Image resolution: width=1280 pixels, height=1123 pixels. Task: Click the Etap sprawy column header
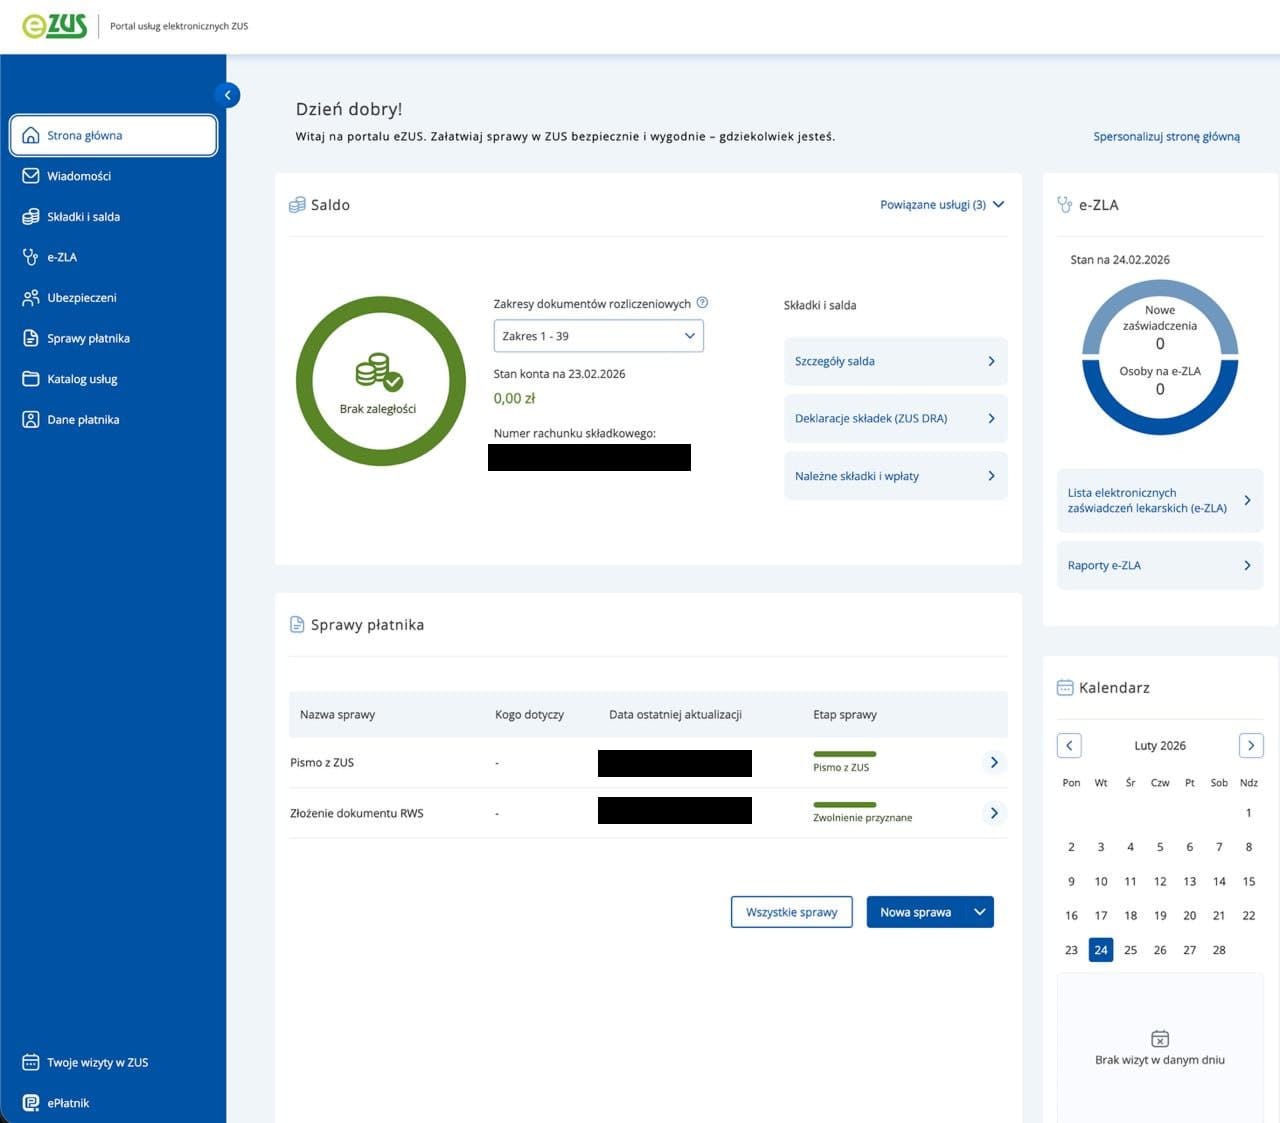point(845,715)
